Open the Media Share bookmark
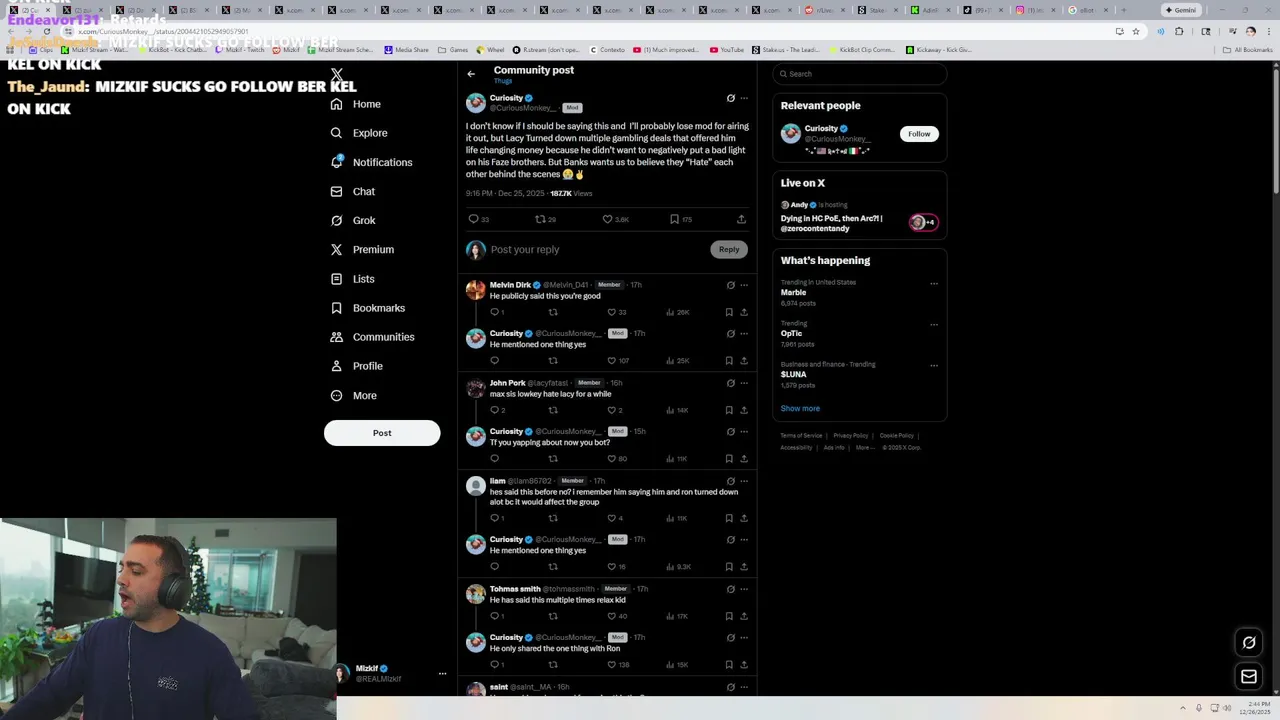 point(406,49)
